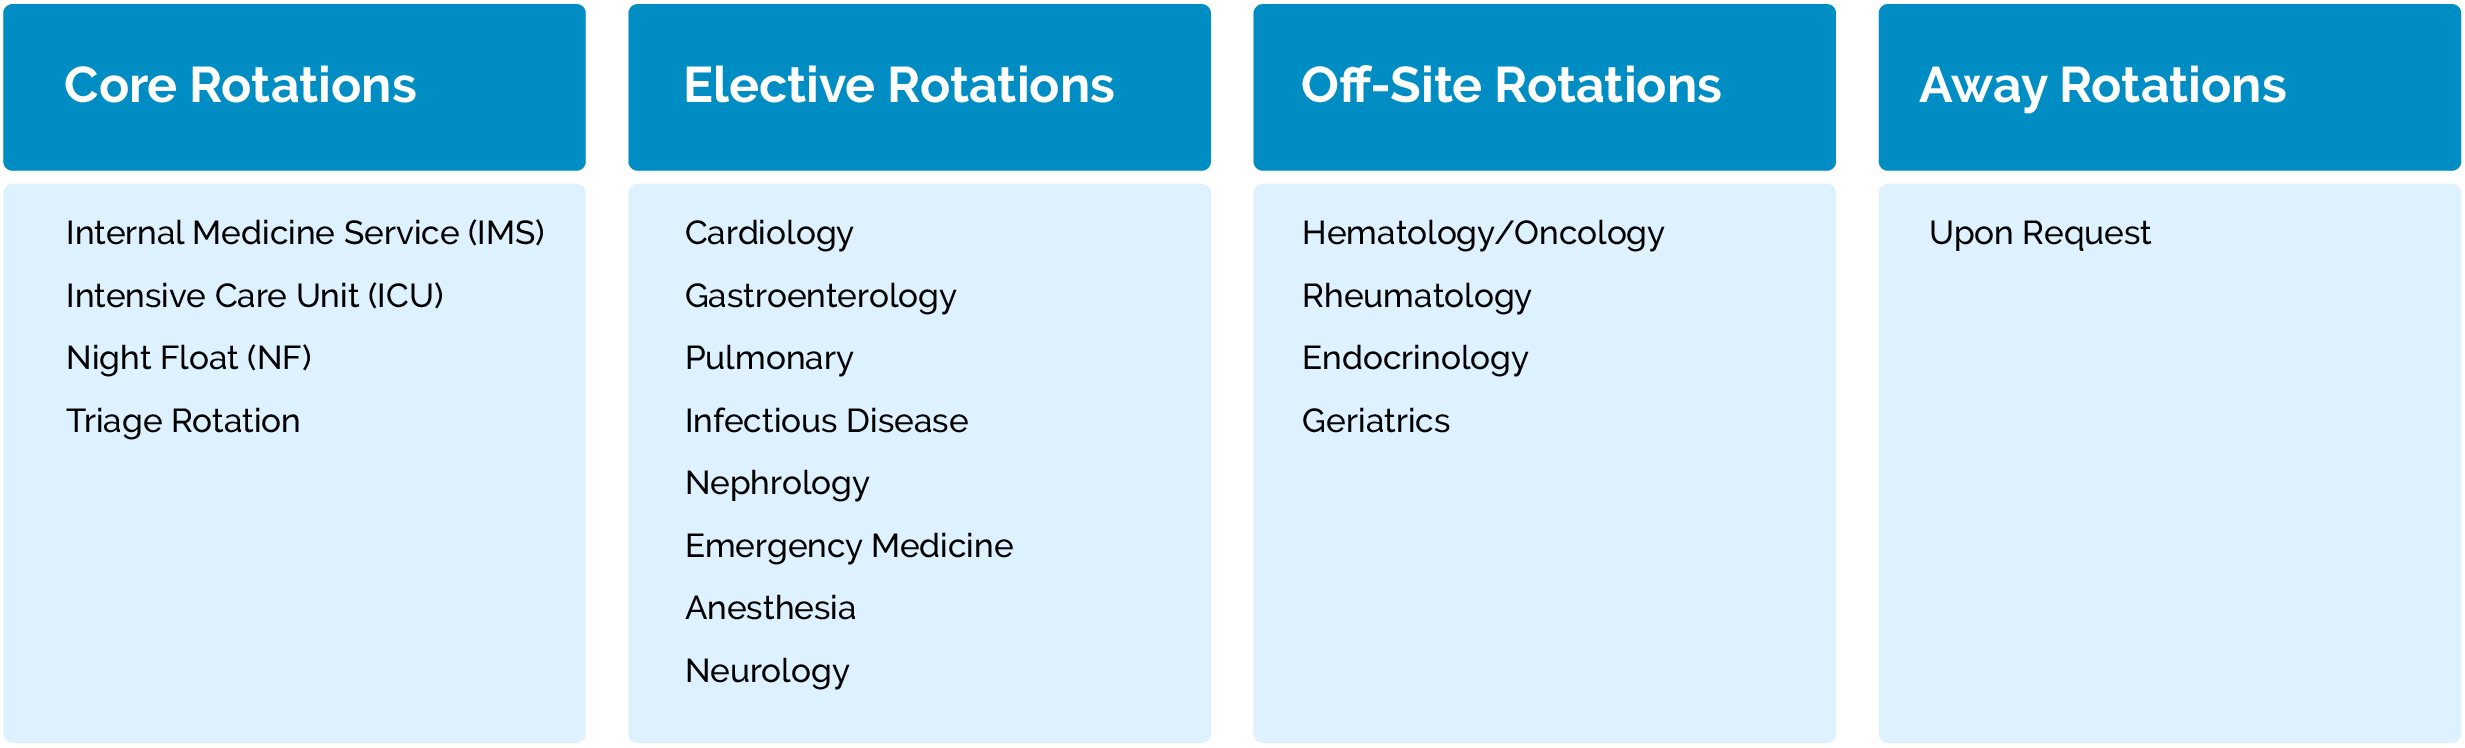Click the Rheumatology off-site rotation
The height and width of the screenshot is (748, 2465).
1416,296
